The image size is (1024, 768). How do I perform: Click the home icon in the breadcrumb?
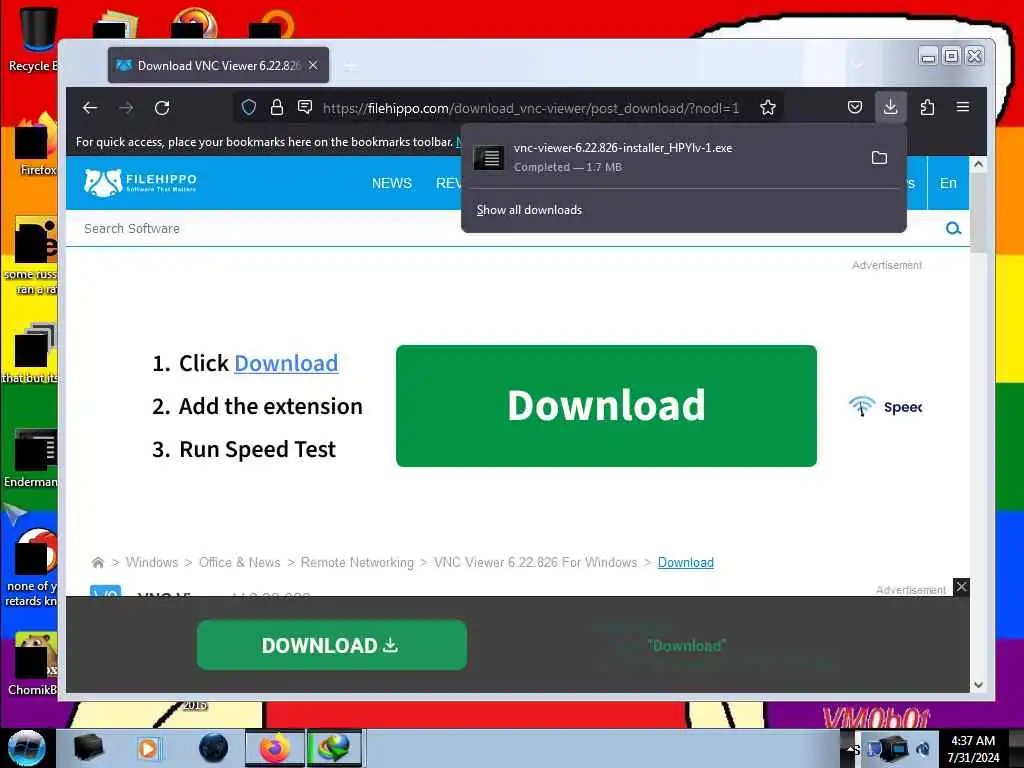tap(98, 562)
